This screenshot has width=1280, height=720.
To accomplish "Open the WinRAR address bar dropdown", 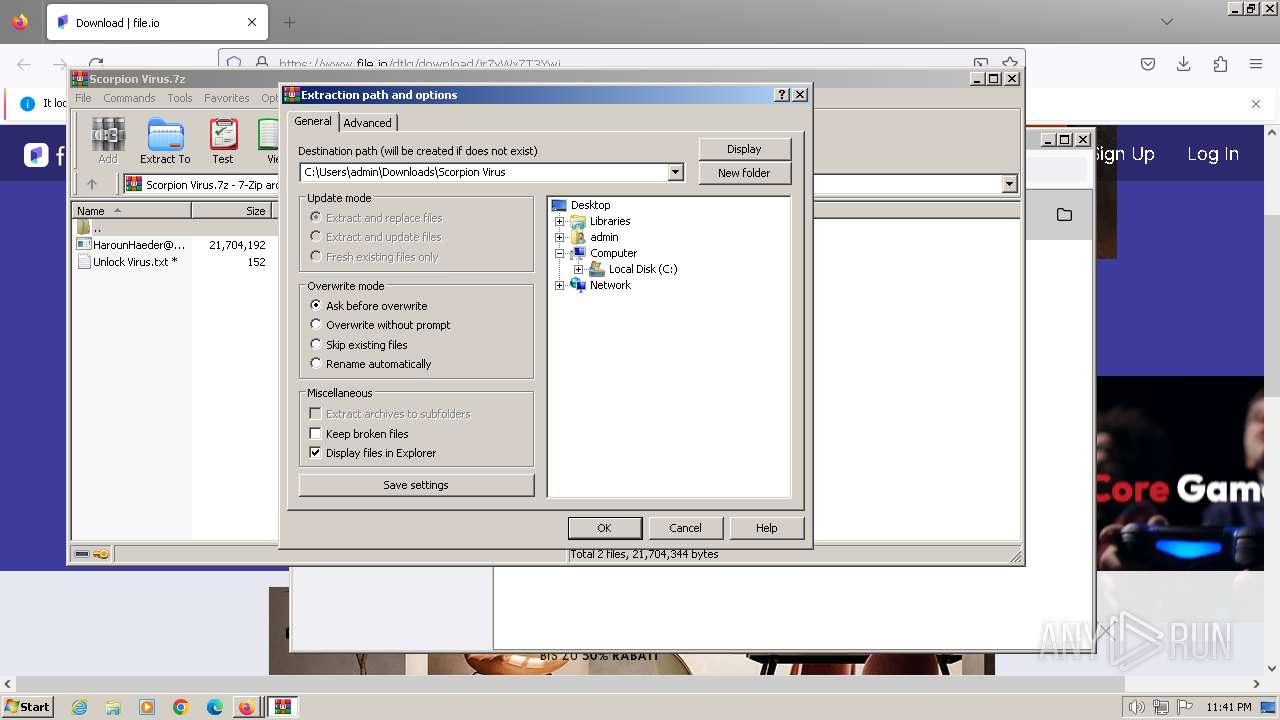I will (x=1009, y=184).
